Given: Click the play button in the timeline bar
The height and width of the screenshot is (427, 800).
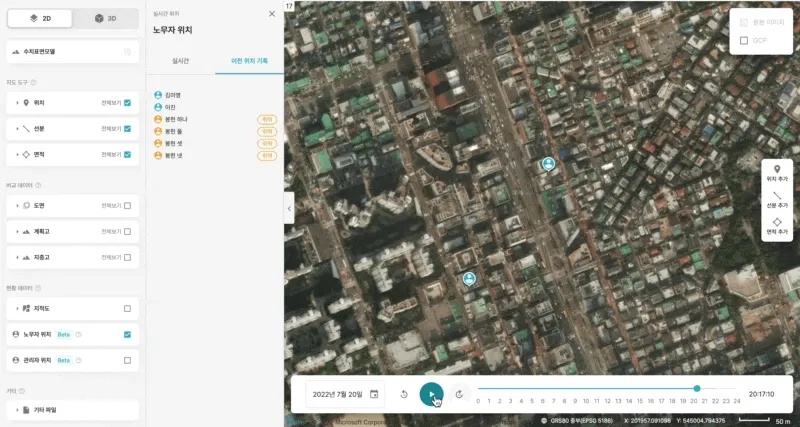Looking at the screenshot, I should coord(431,394).
